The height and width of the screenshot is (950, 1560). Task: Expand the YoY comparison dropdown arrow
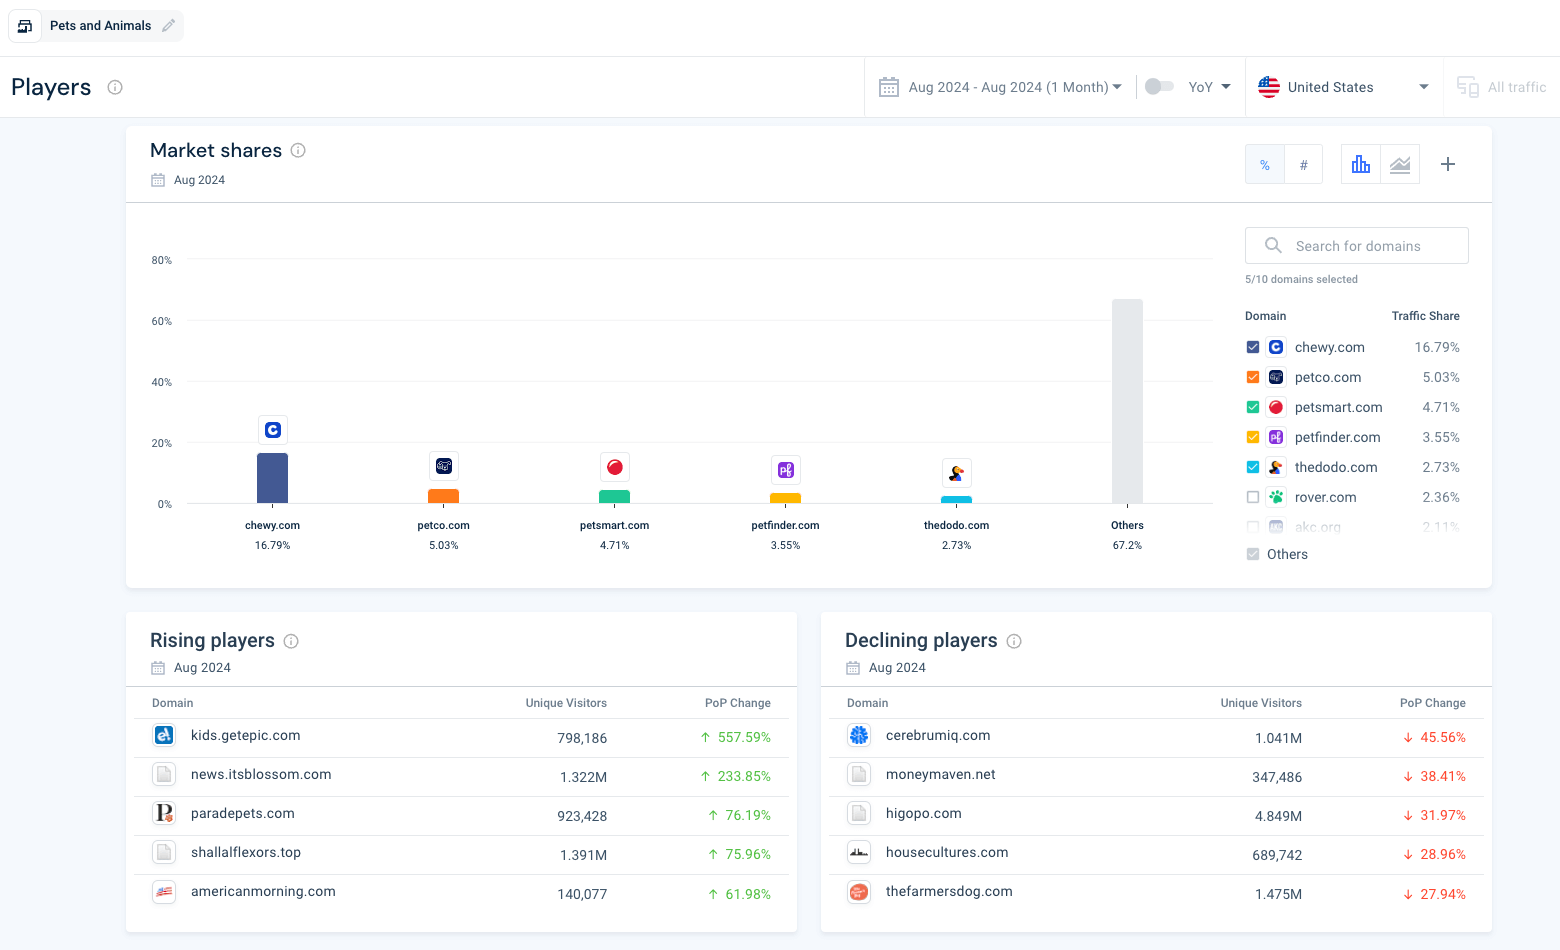pos(1226,86)
